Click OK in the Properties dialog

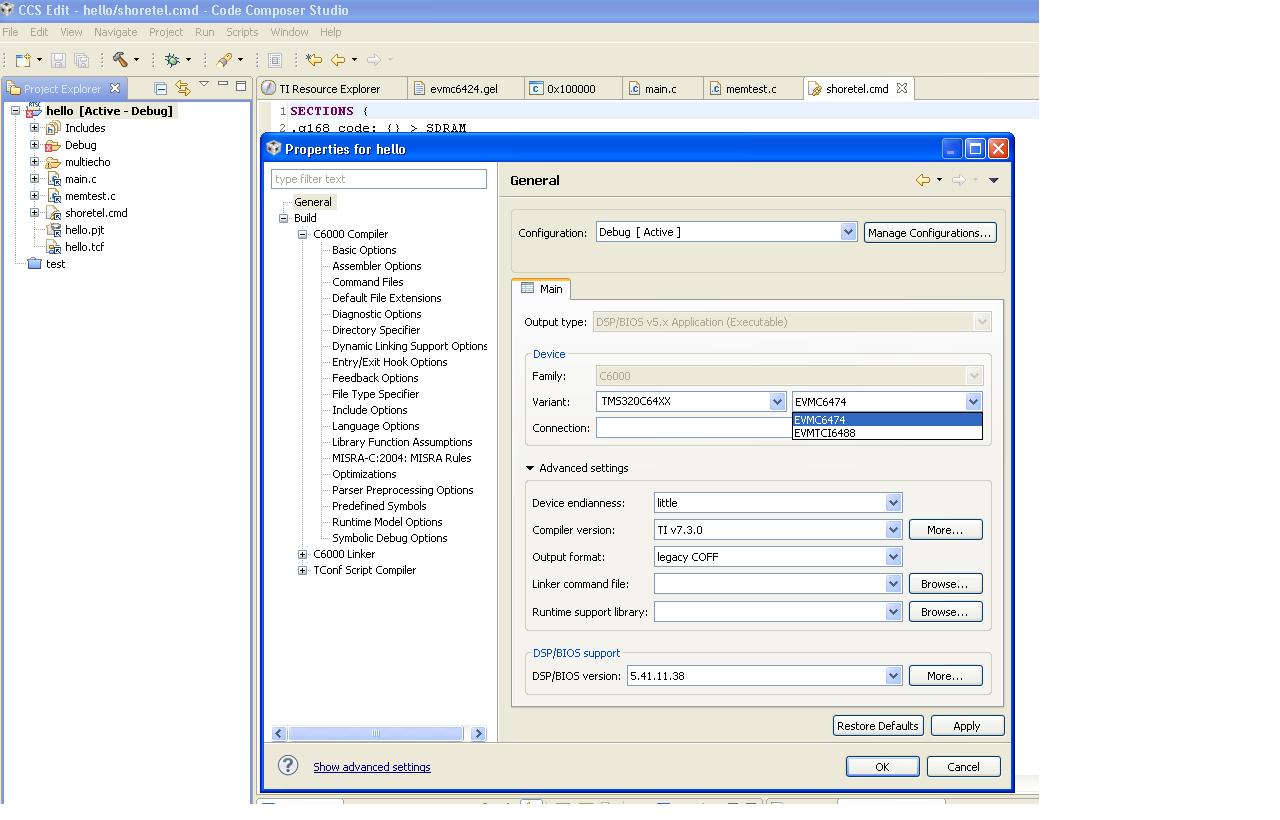click(x=882, y=766)
